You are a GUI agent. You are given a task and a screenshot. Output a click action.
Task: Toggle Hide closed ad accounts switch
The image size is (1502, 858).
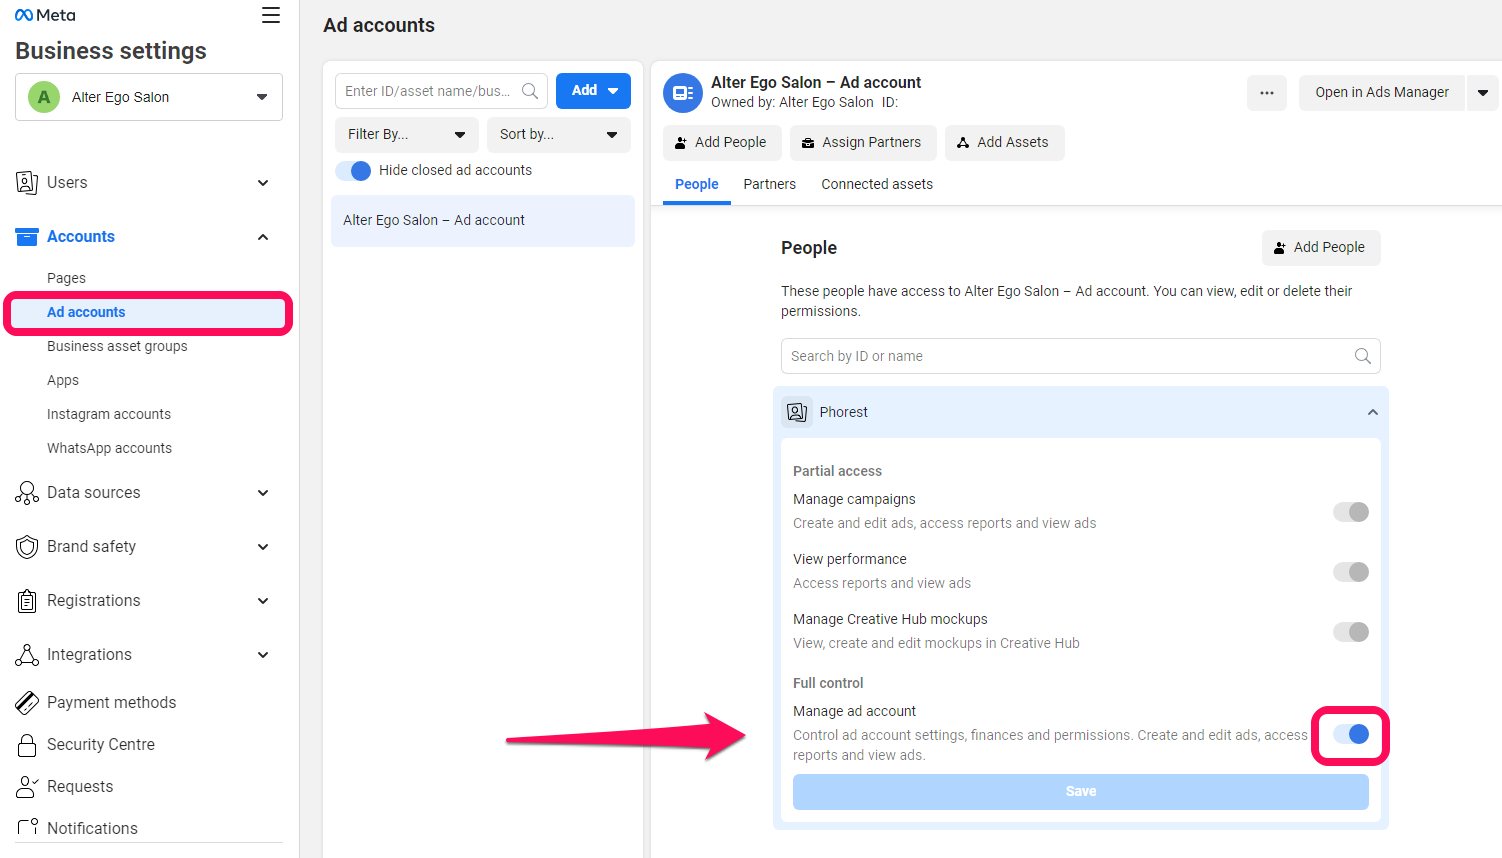(353, 171)
